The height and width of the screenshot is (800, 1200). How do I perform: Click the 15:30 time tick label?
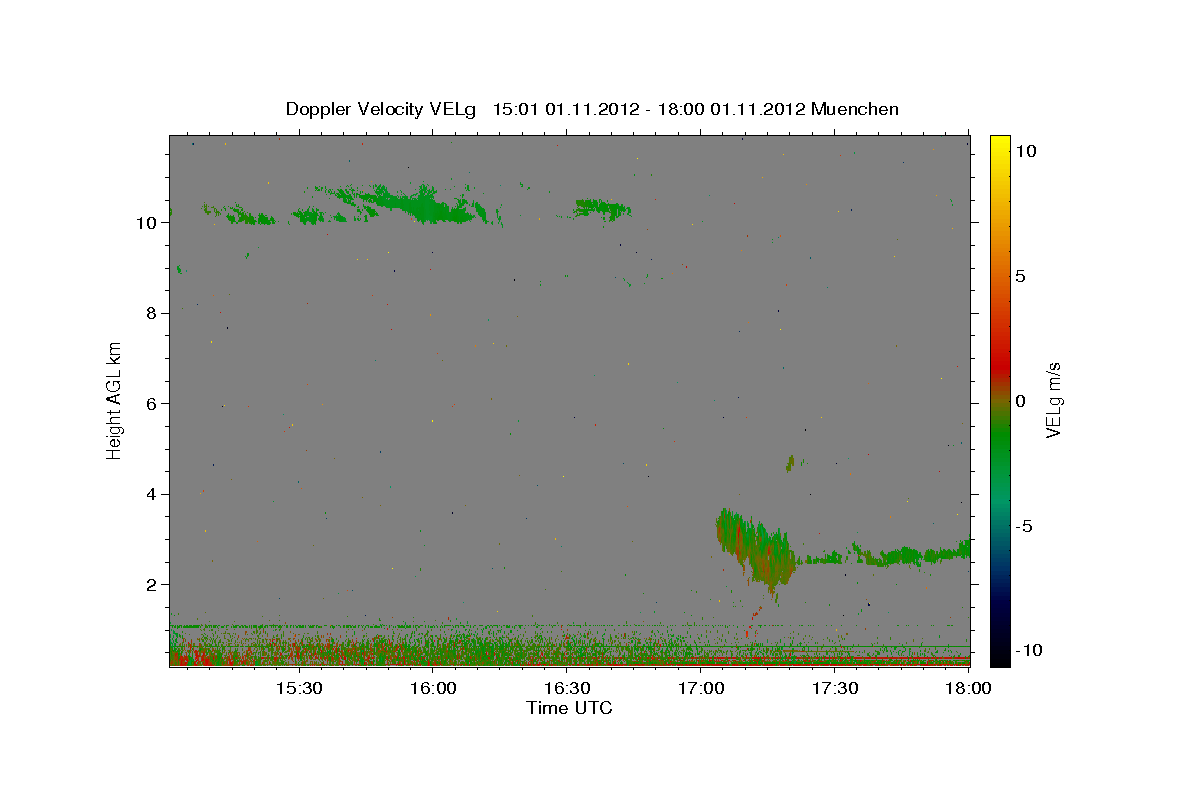pyautogui.click(x=298, y=689)
